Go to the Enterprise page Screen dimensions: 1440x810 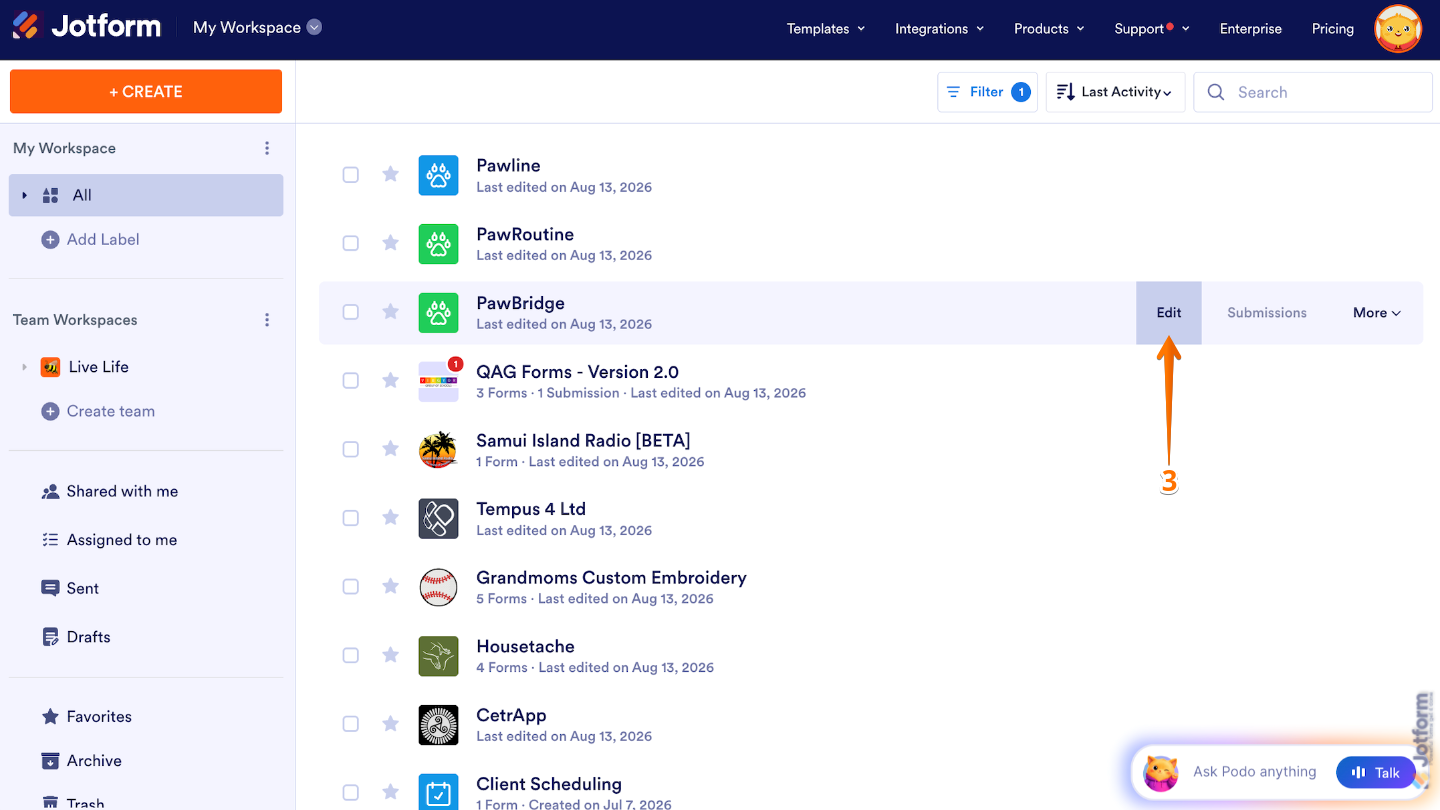[x=1250, y=29]
